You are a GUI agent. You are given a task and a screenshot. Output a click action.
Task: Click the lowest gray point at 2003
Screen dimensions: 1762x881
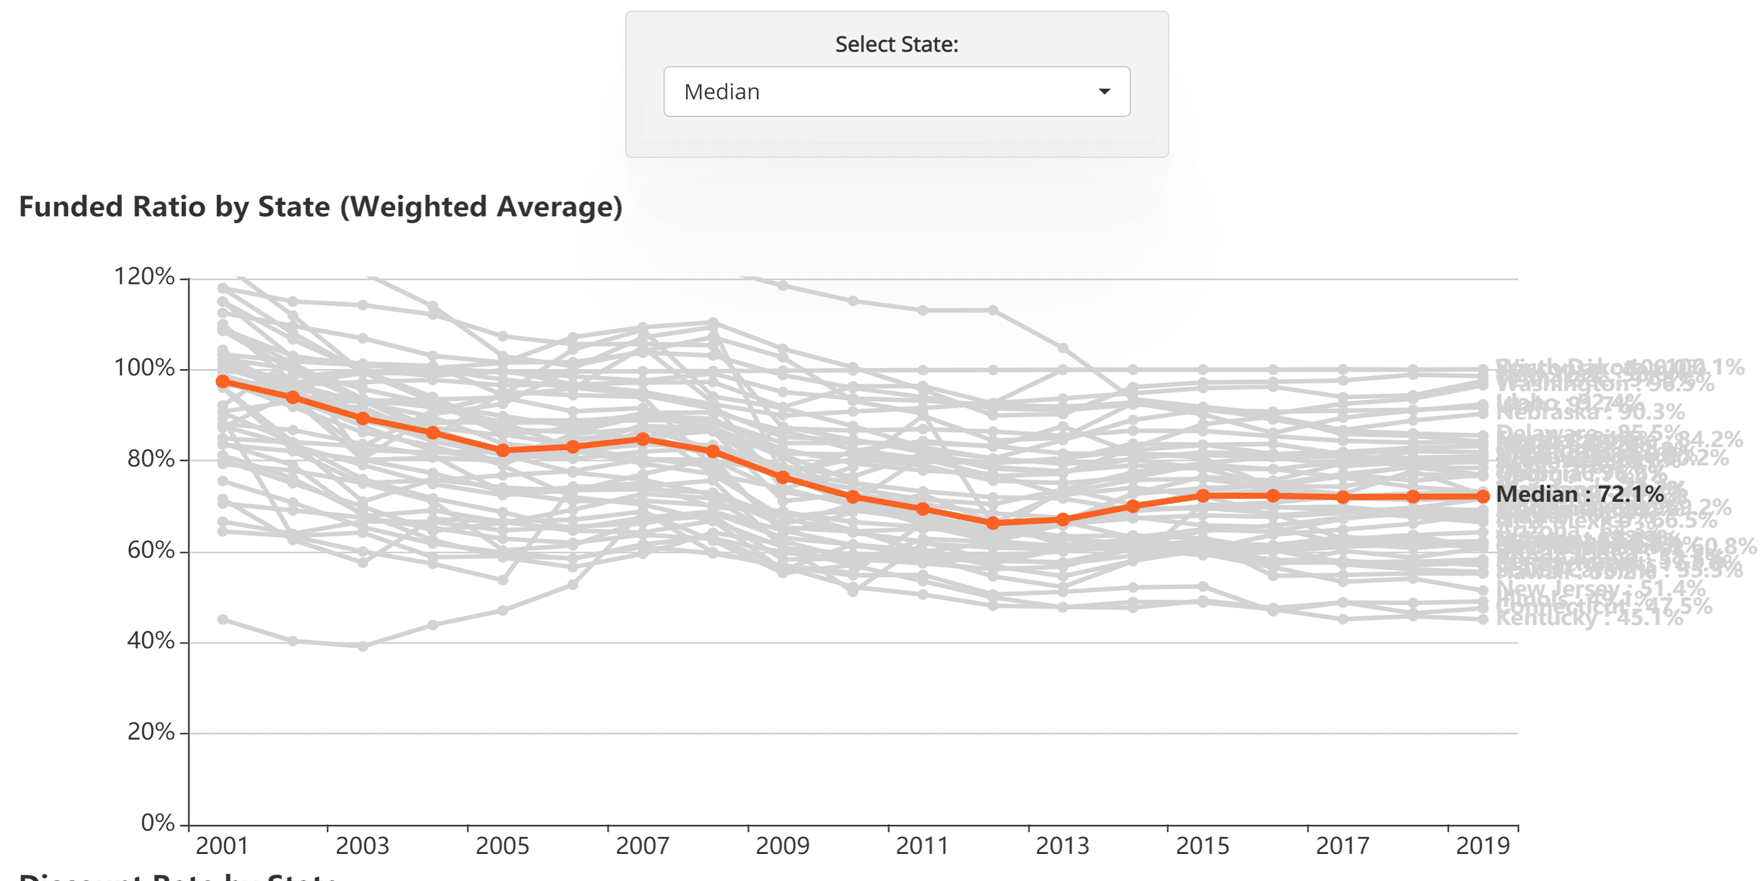tap(363, 646)
